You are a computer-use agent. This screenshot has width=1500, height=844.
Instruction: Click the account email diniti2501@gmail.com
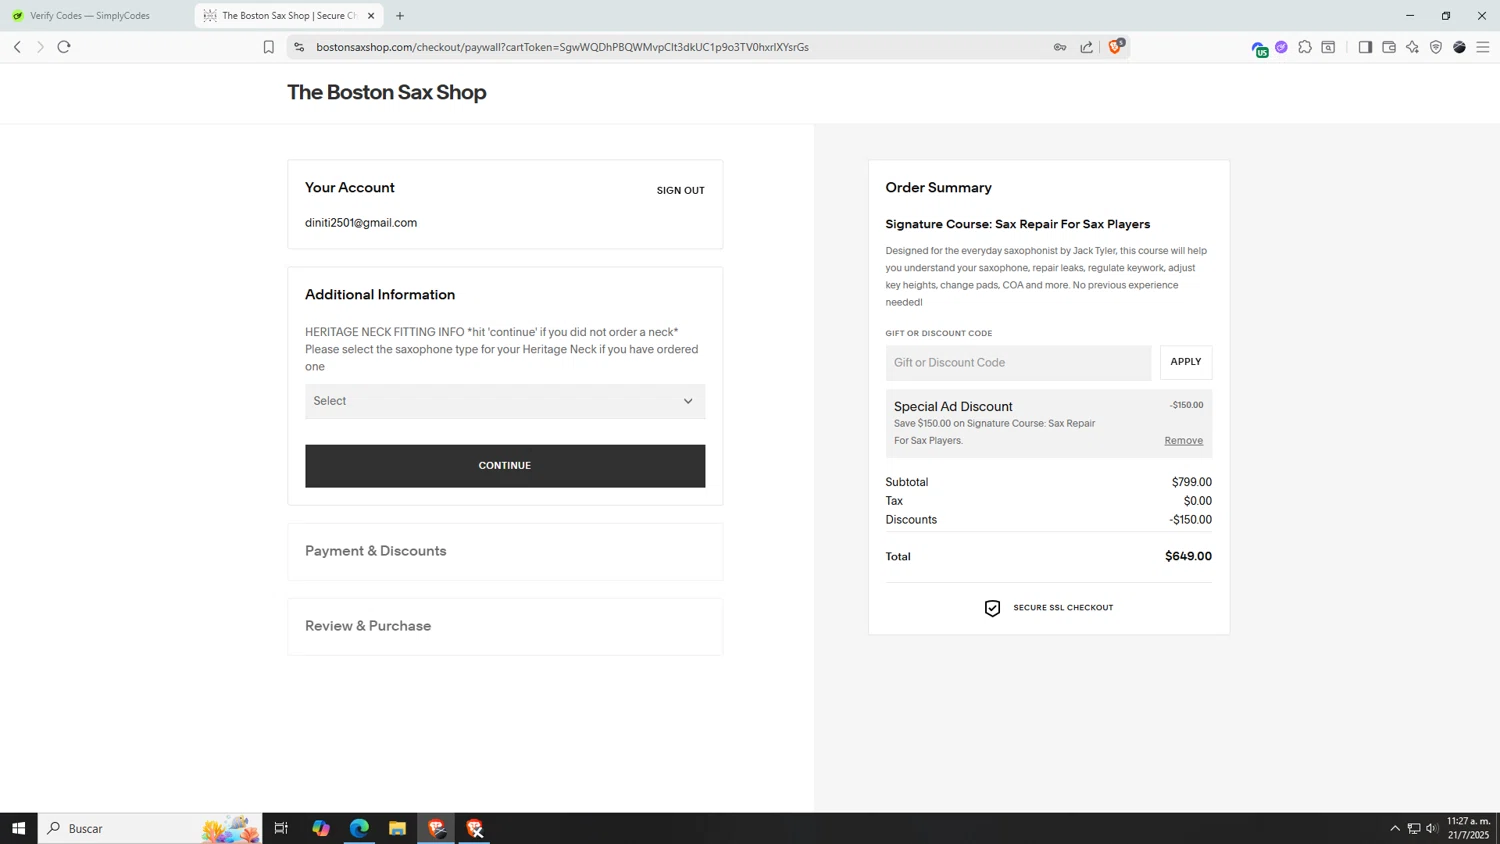point(361,223)
